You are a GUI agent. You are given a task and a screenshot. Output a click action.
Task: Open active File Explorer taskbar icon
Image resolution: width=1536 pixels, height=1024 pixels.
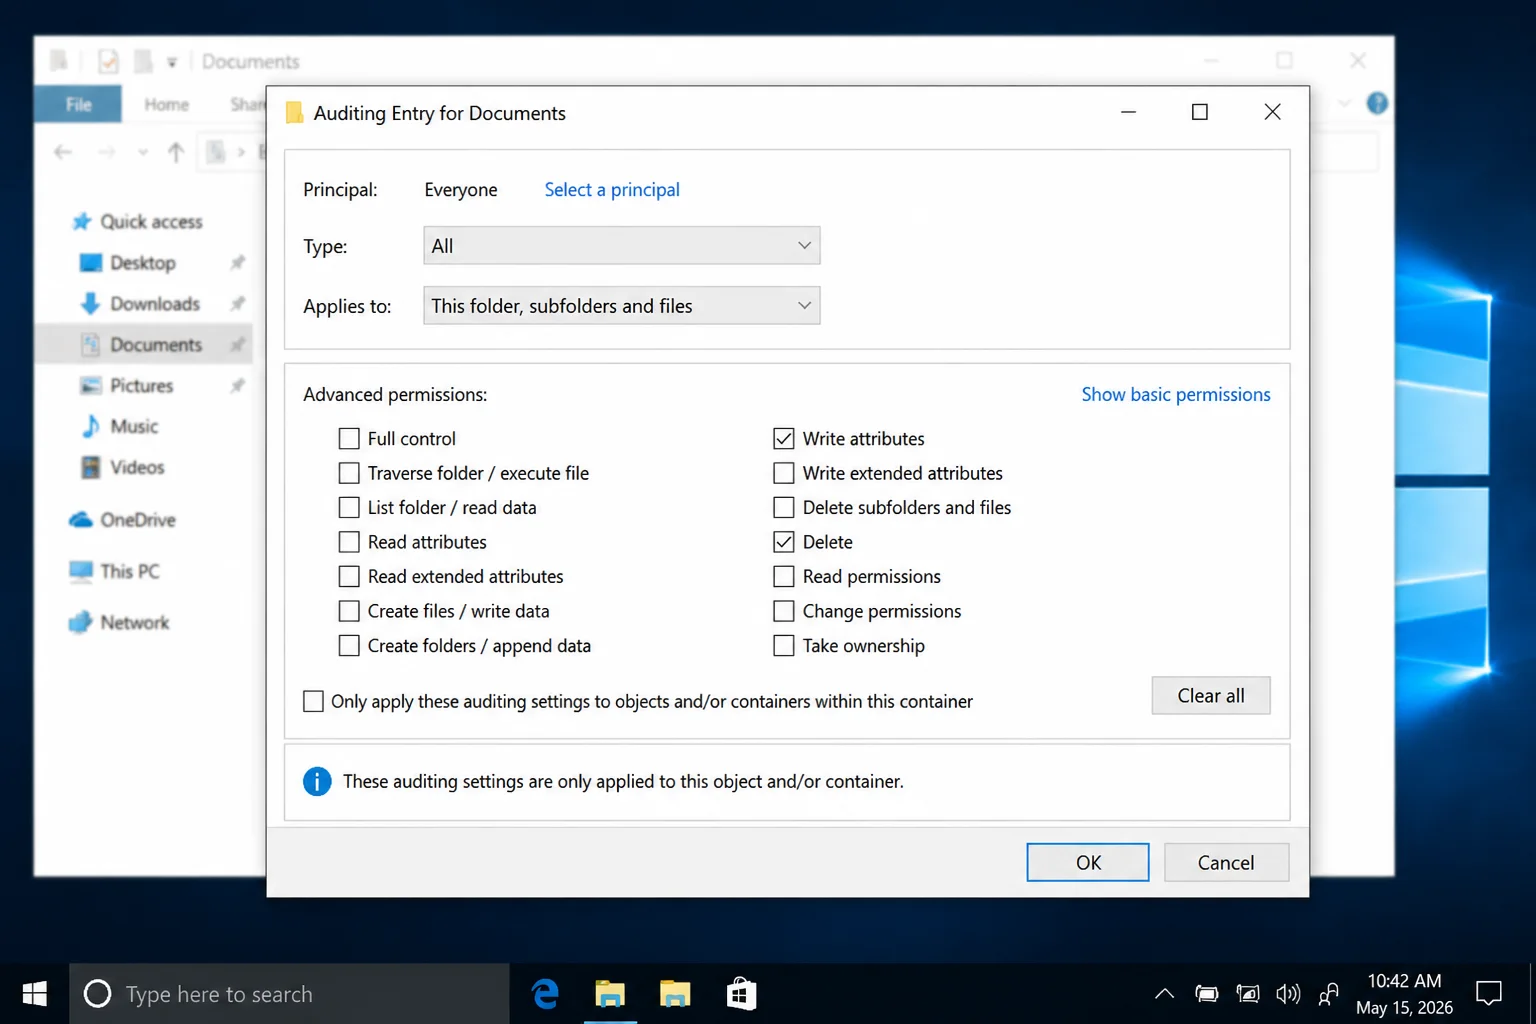point(610,993)
